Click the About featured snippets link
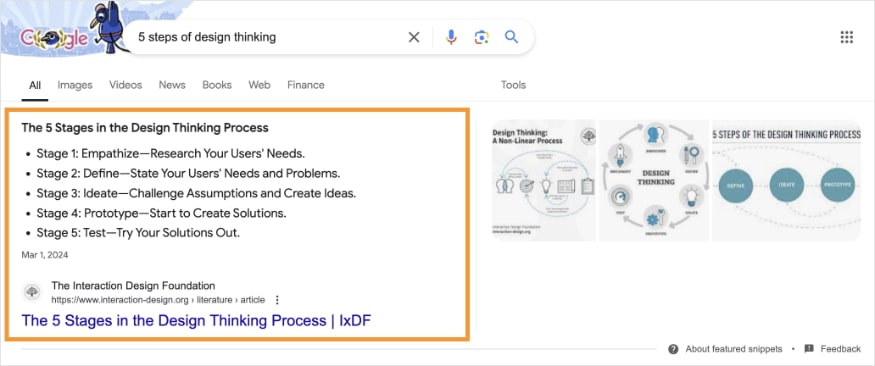Image resolution: width=875 pixels, height=366 pixels. tap(734, 349)
